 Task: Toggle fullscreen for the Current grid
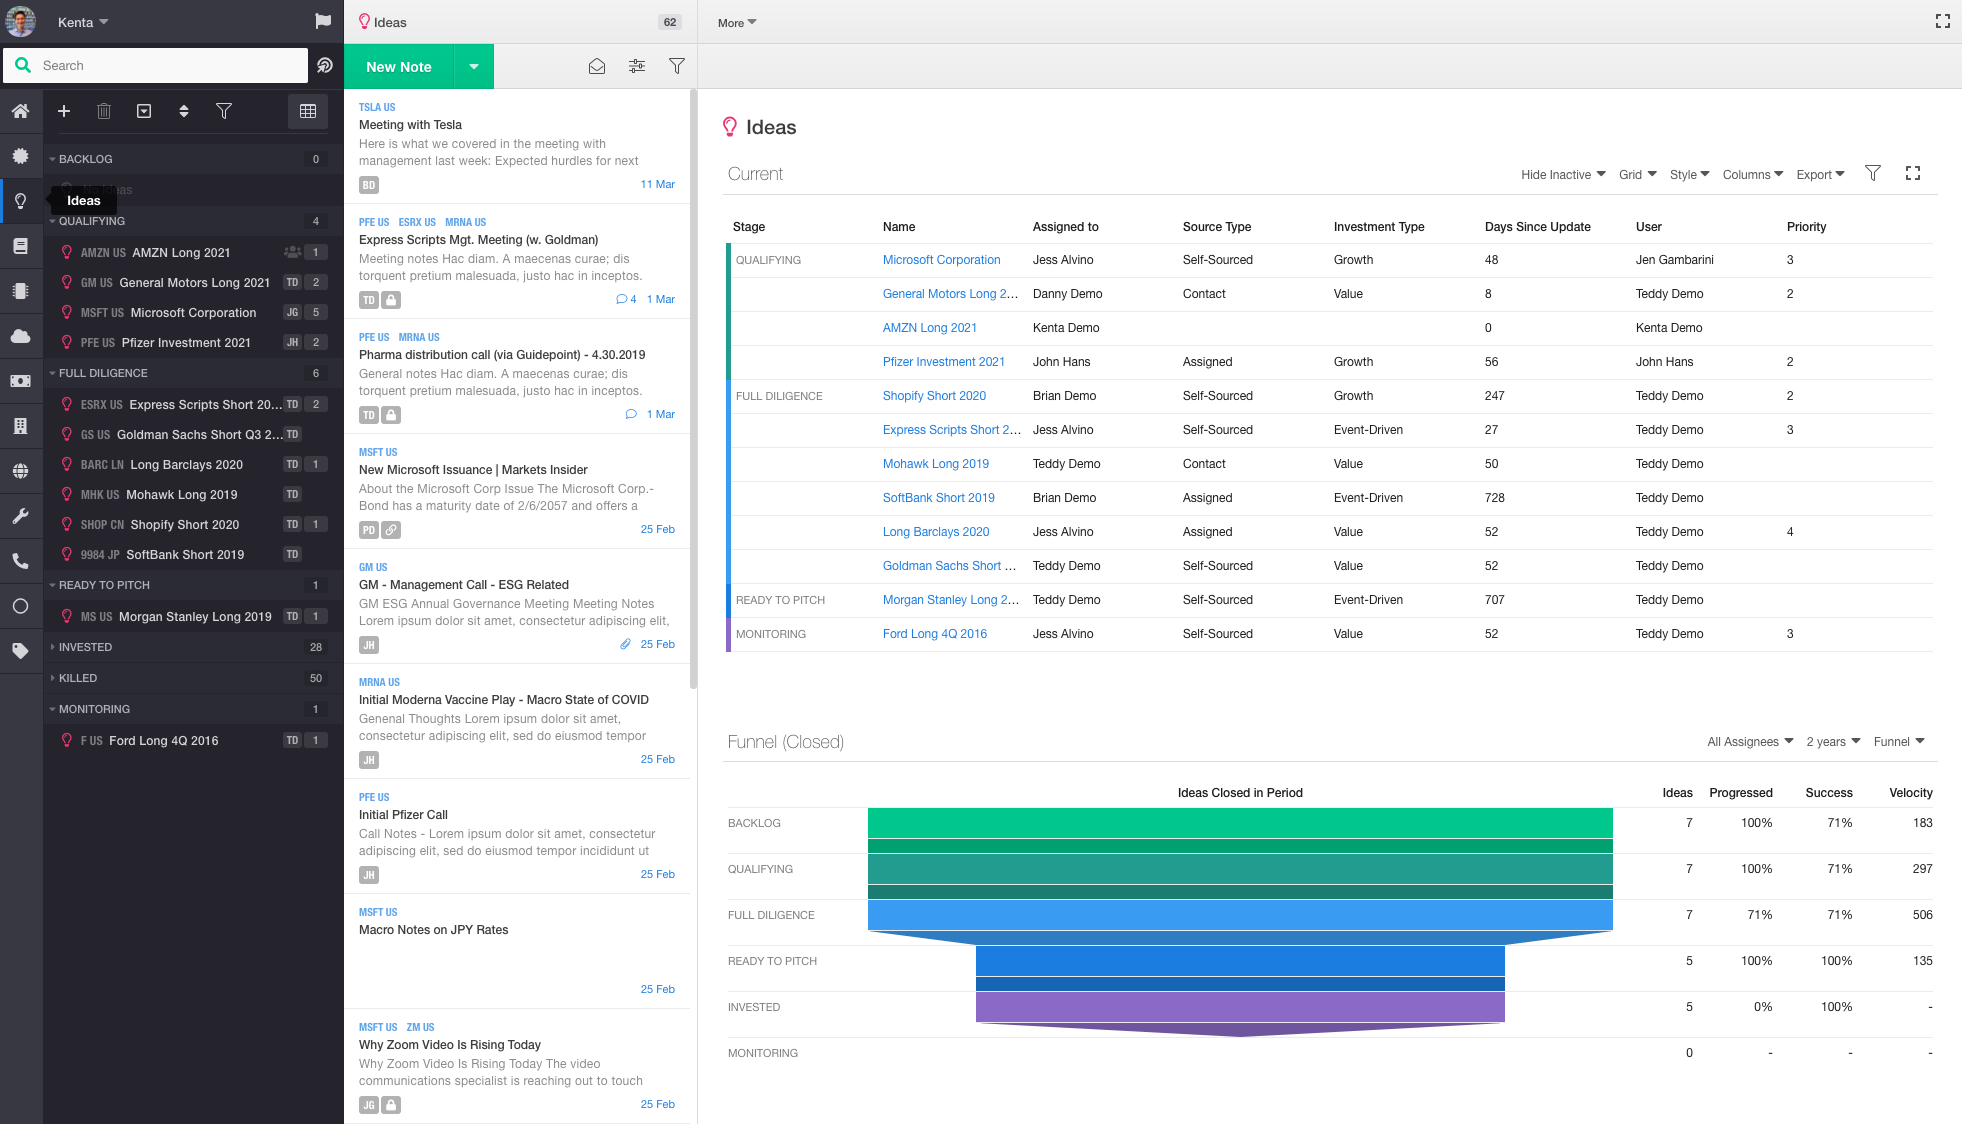[1913, 173]
